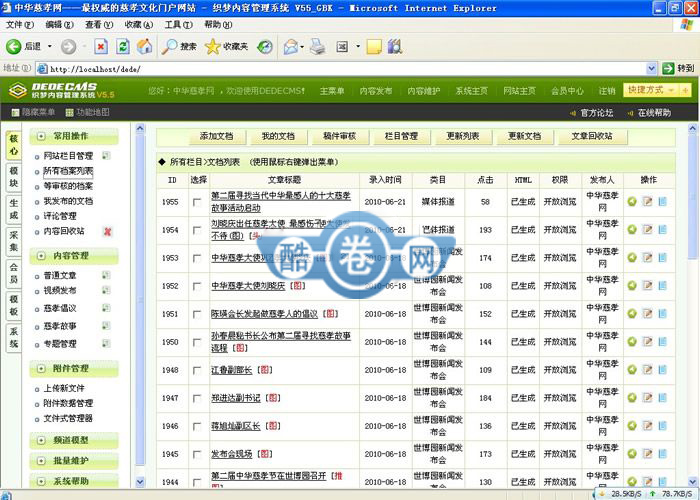Screen dimensions: 700x500
Task: Click add icon beside 普通文章
Action: coord(106,275)
